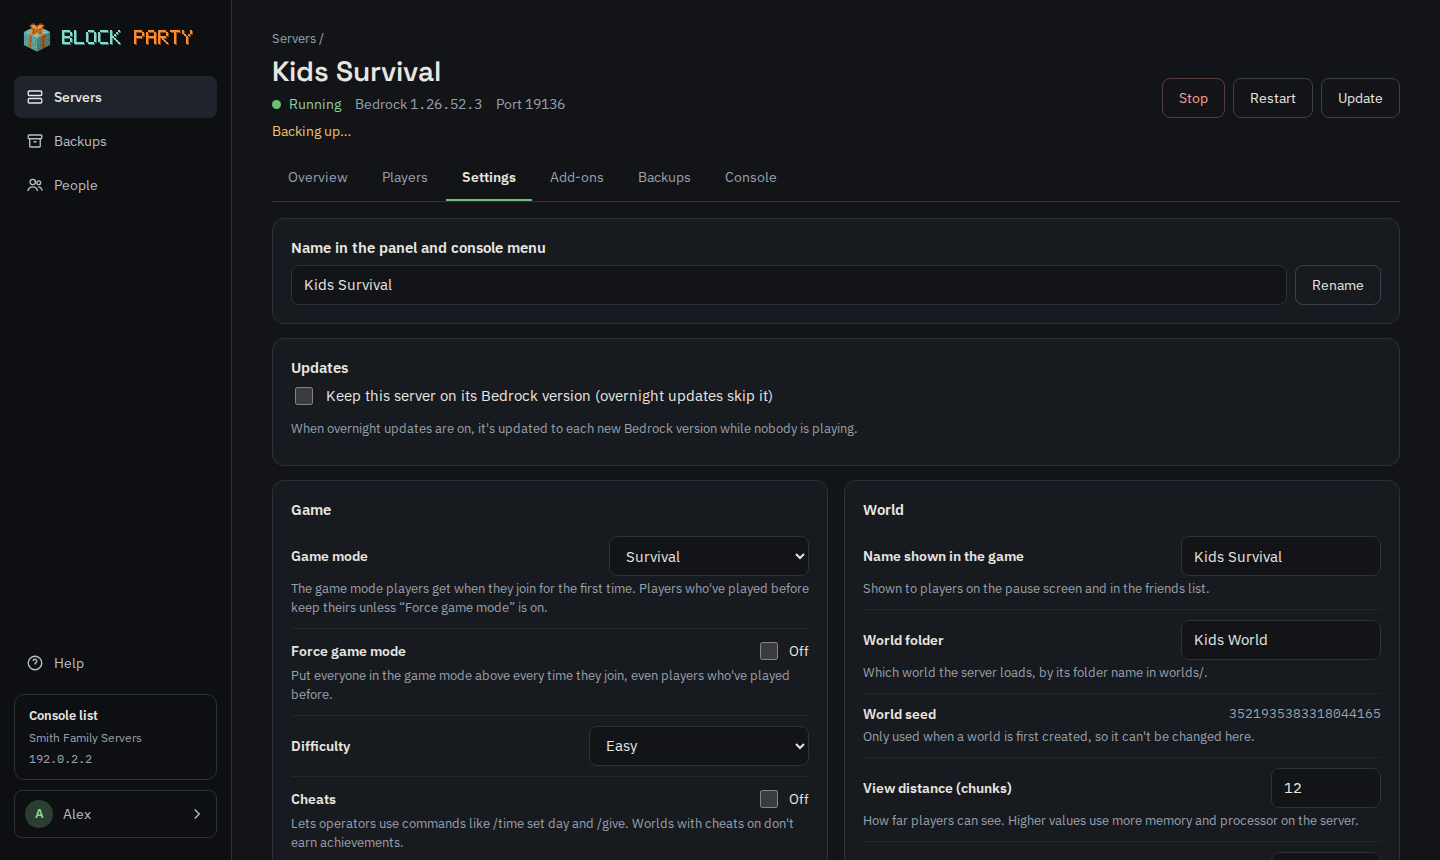Stop the Kids Survival server
The image size is (1440, 860).
tap(1193, 98)
